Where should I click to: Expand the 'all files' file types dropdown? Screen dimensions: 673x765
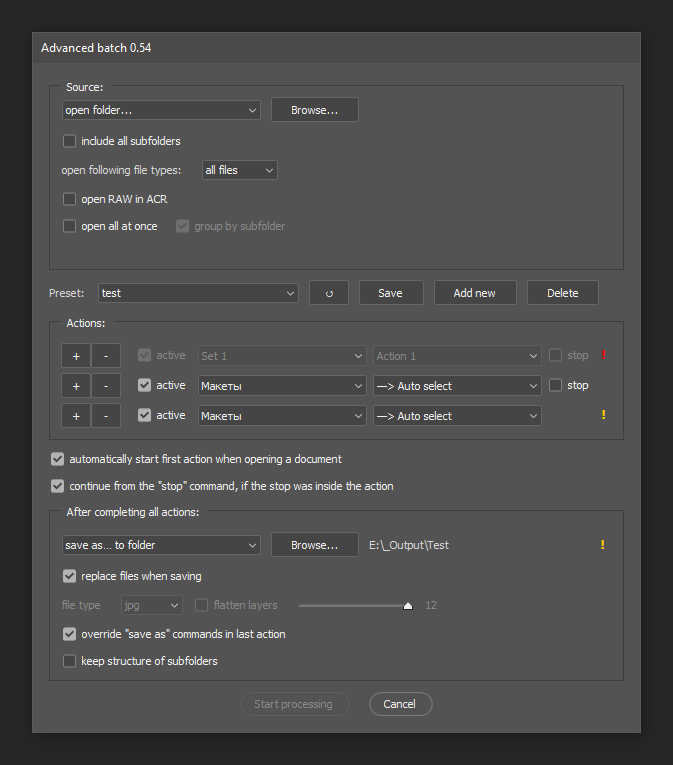point(239,170)
